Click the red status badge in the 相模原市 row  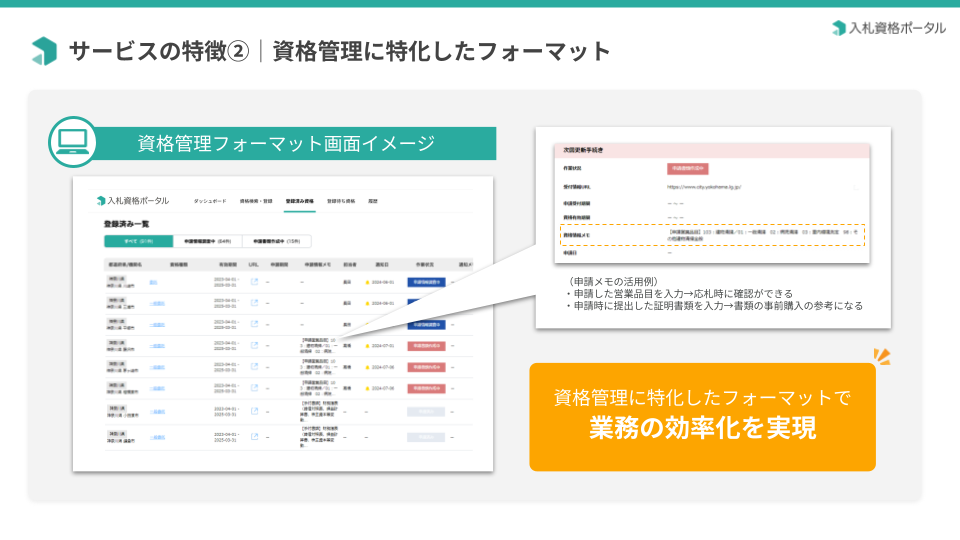click(426, 388)
